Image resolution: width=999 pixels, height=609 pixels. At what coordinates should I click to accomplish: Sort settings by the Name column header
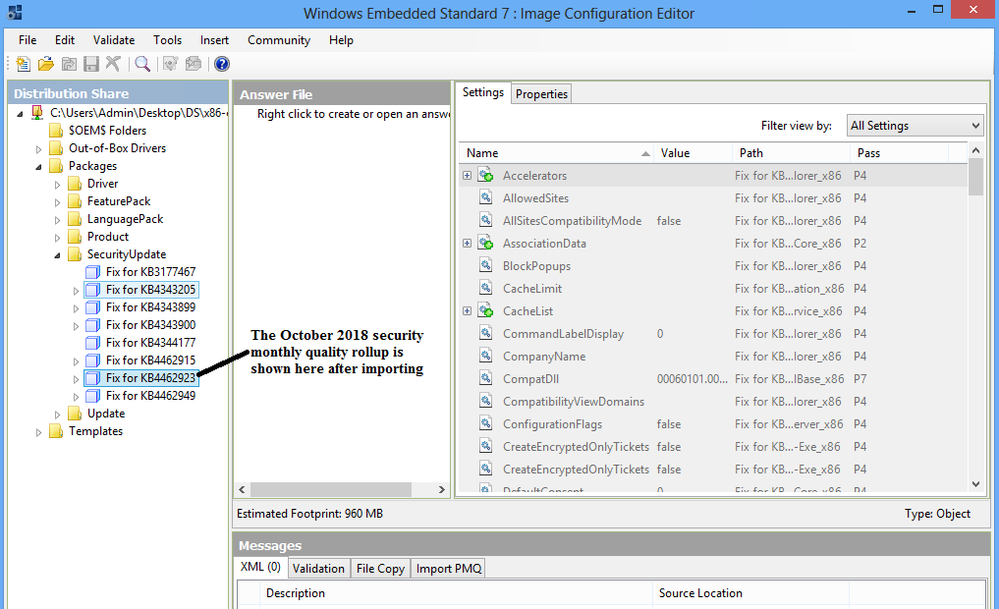(x=556, y=153)
